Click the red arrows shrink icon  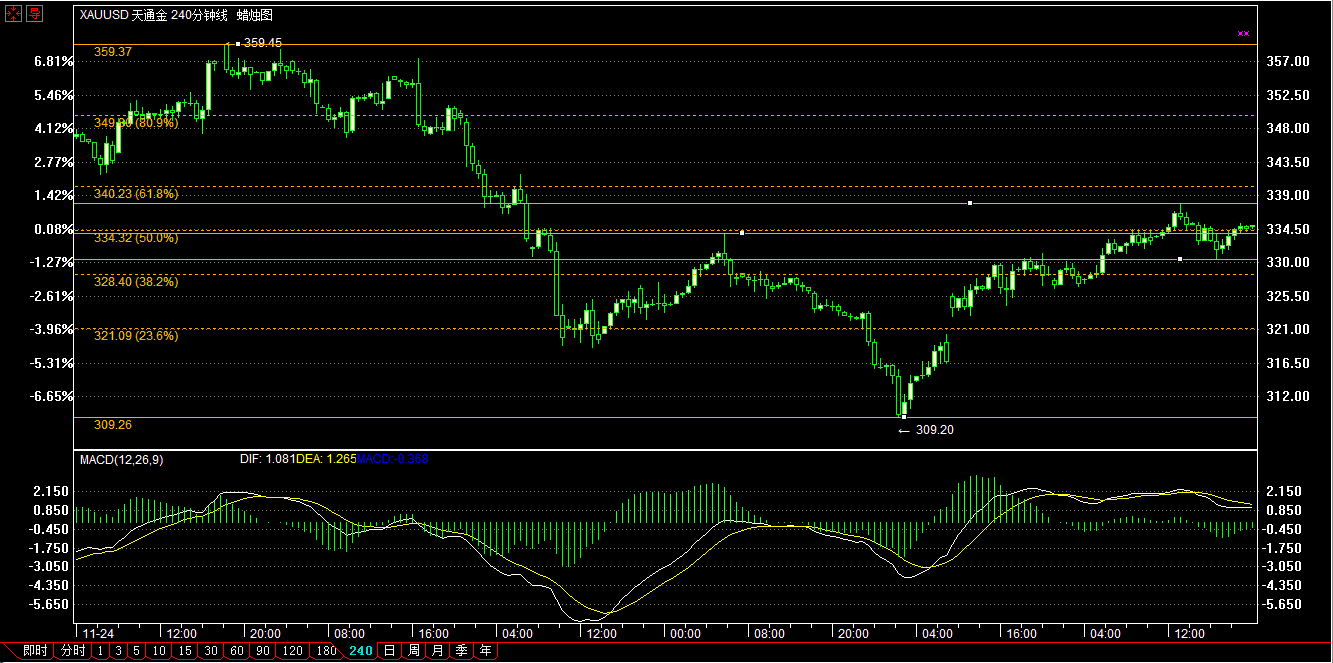point(12,14)
